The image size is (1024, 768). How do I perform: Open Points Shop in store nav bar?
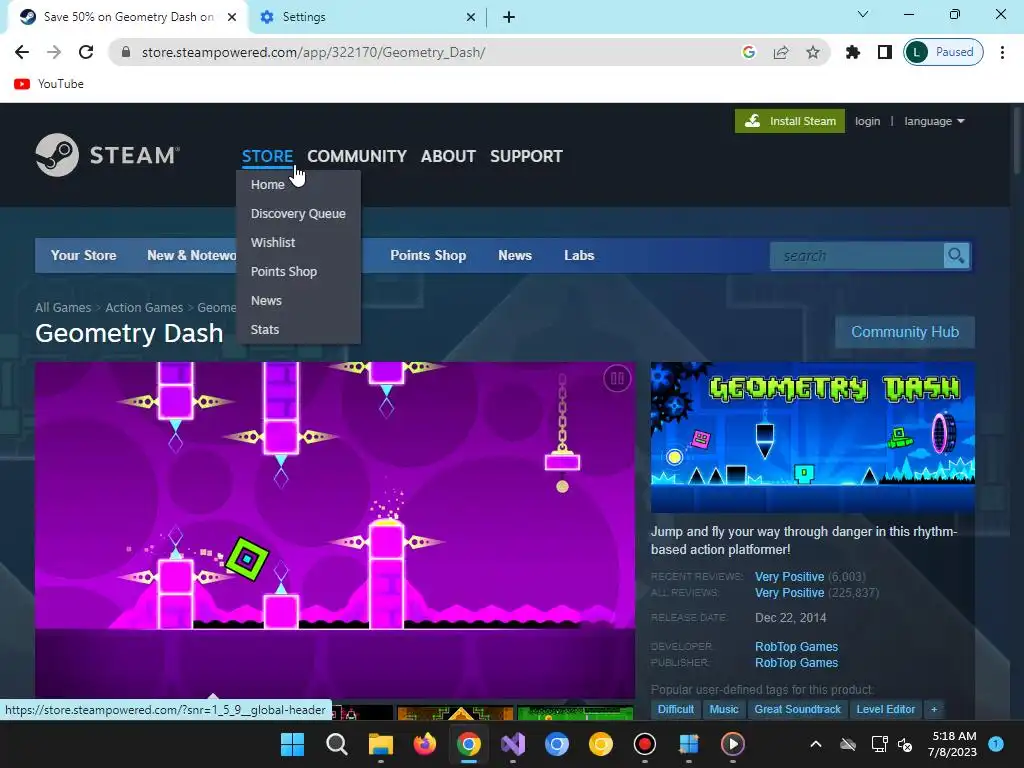(428, 255)
